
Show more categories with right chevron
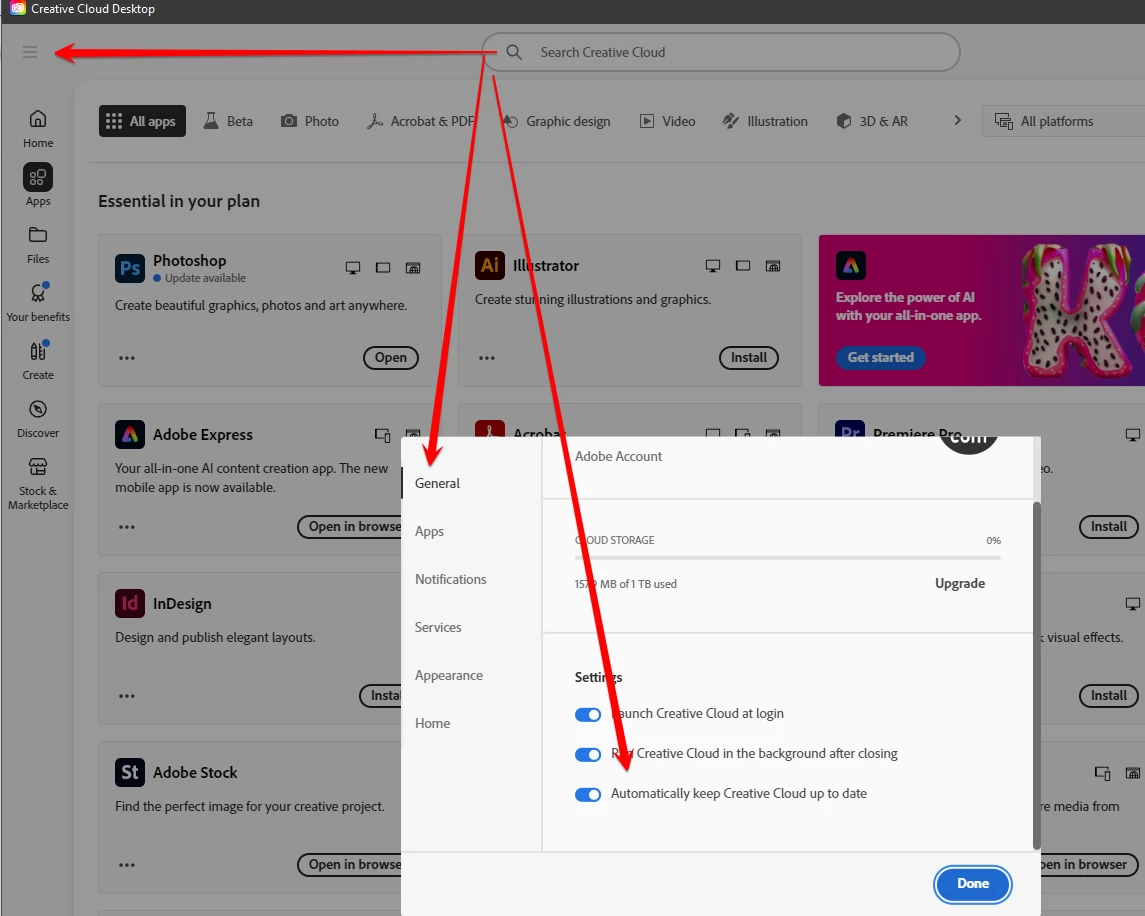click(x=957, y=121)
